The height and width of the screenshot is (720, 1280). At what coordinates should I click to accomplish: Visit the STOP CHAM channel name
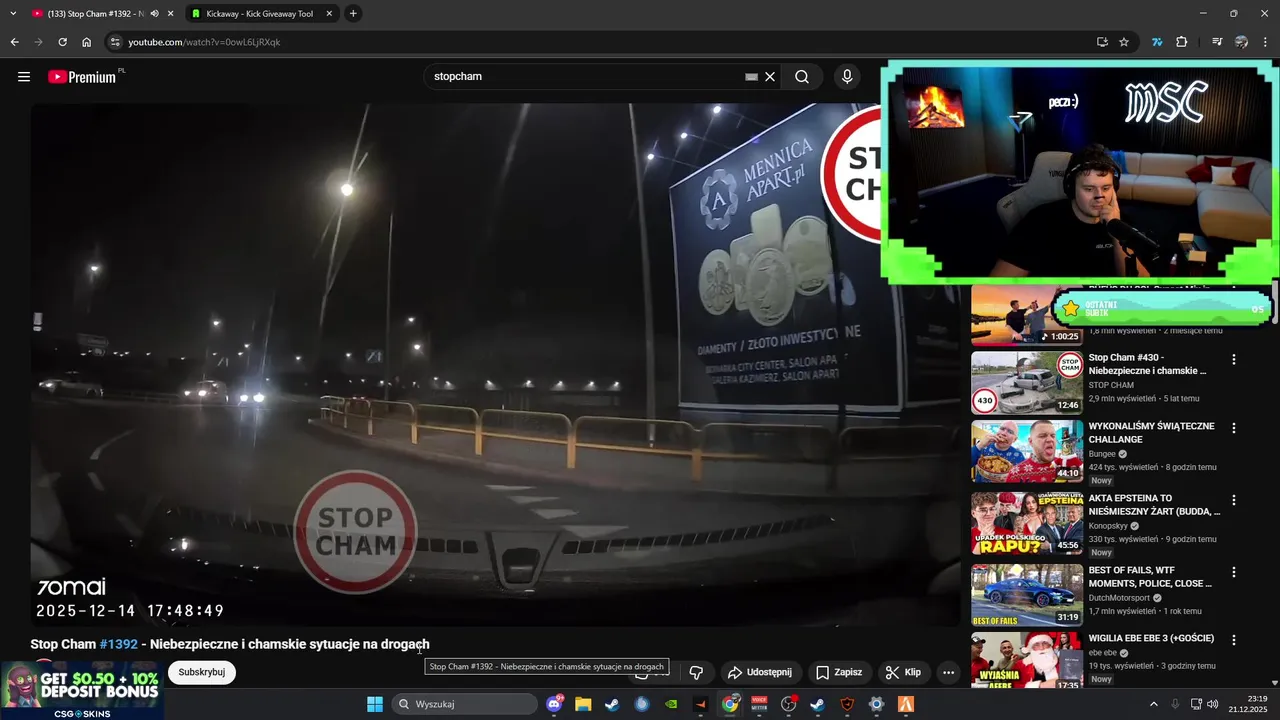tap(1111, 385)
